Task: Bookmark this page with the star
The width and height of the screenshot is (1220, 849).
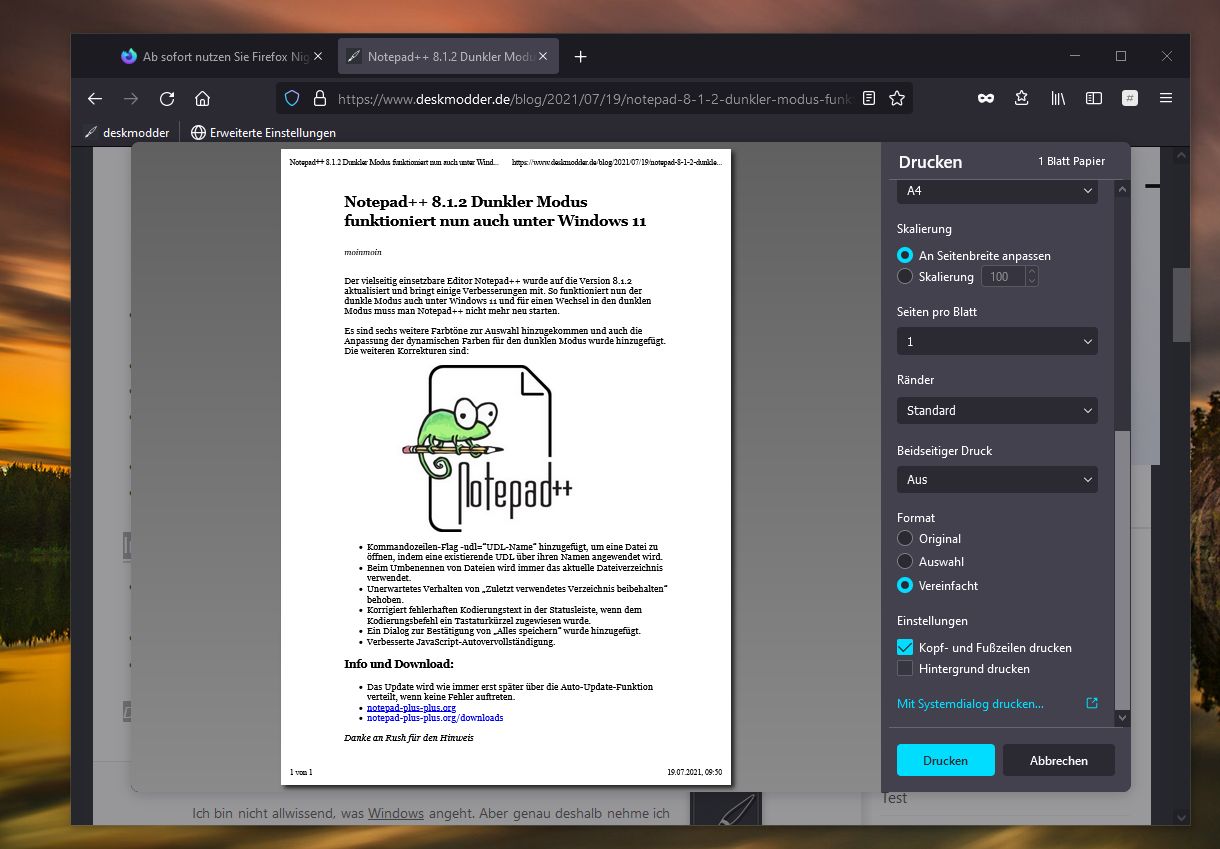Action: 897,98
